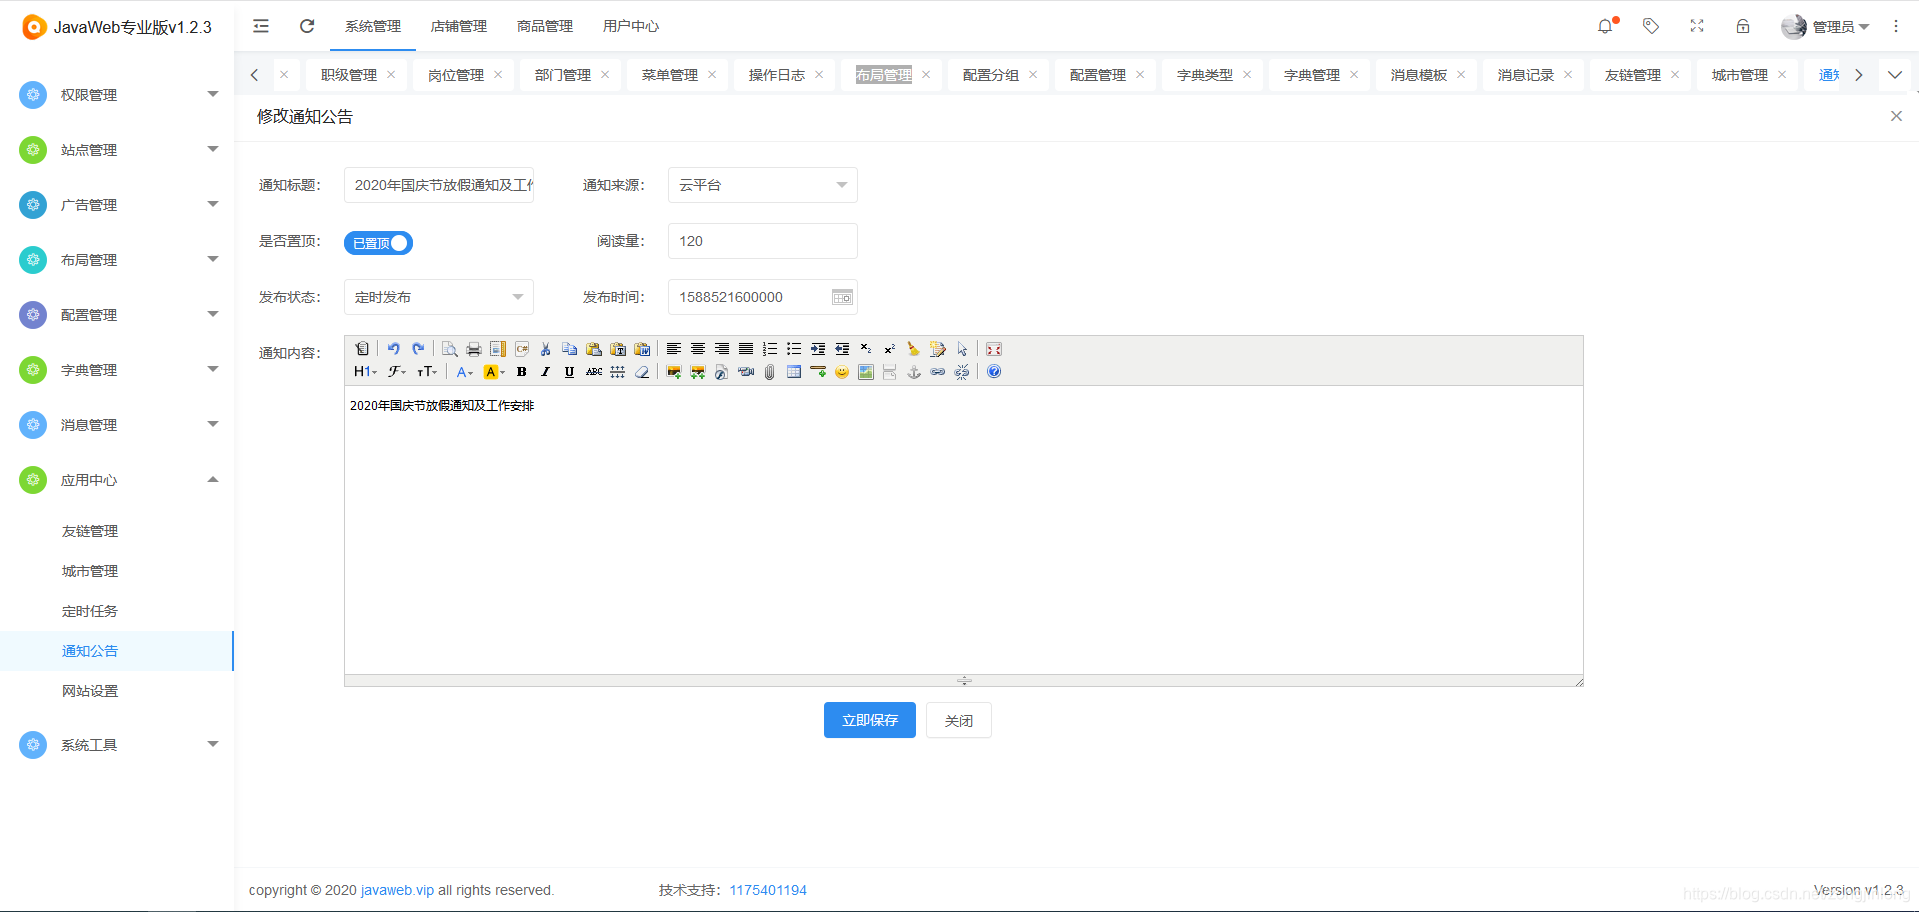The height and width of the screenshot is (912, 1919).
Task: Click the undo icon in editor toolbar
Action: click(x=394, y=349)
